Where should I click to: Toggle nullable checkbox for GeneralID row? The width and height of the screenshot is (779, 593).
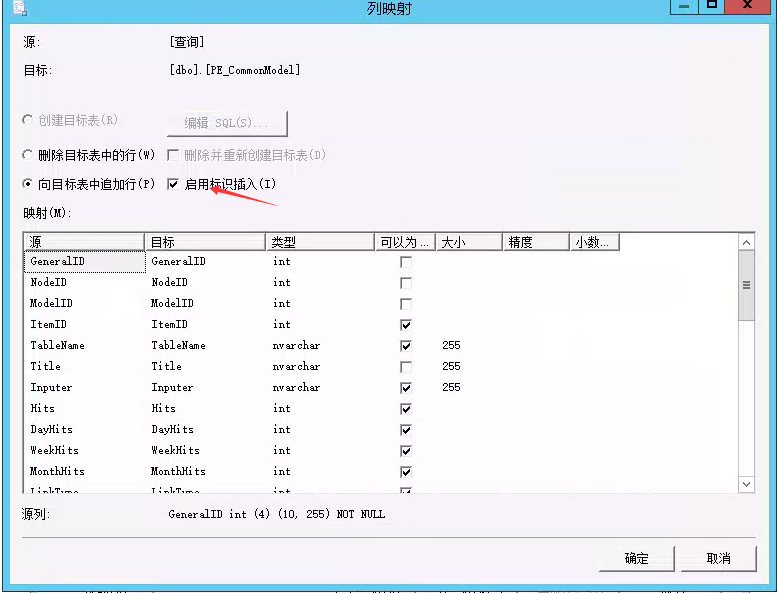406,262
